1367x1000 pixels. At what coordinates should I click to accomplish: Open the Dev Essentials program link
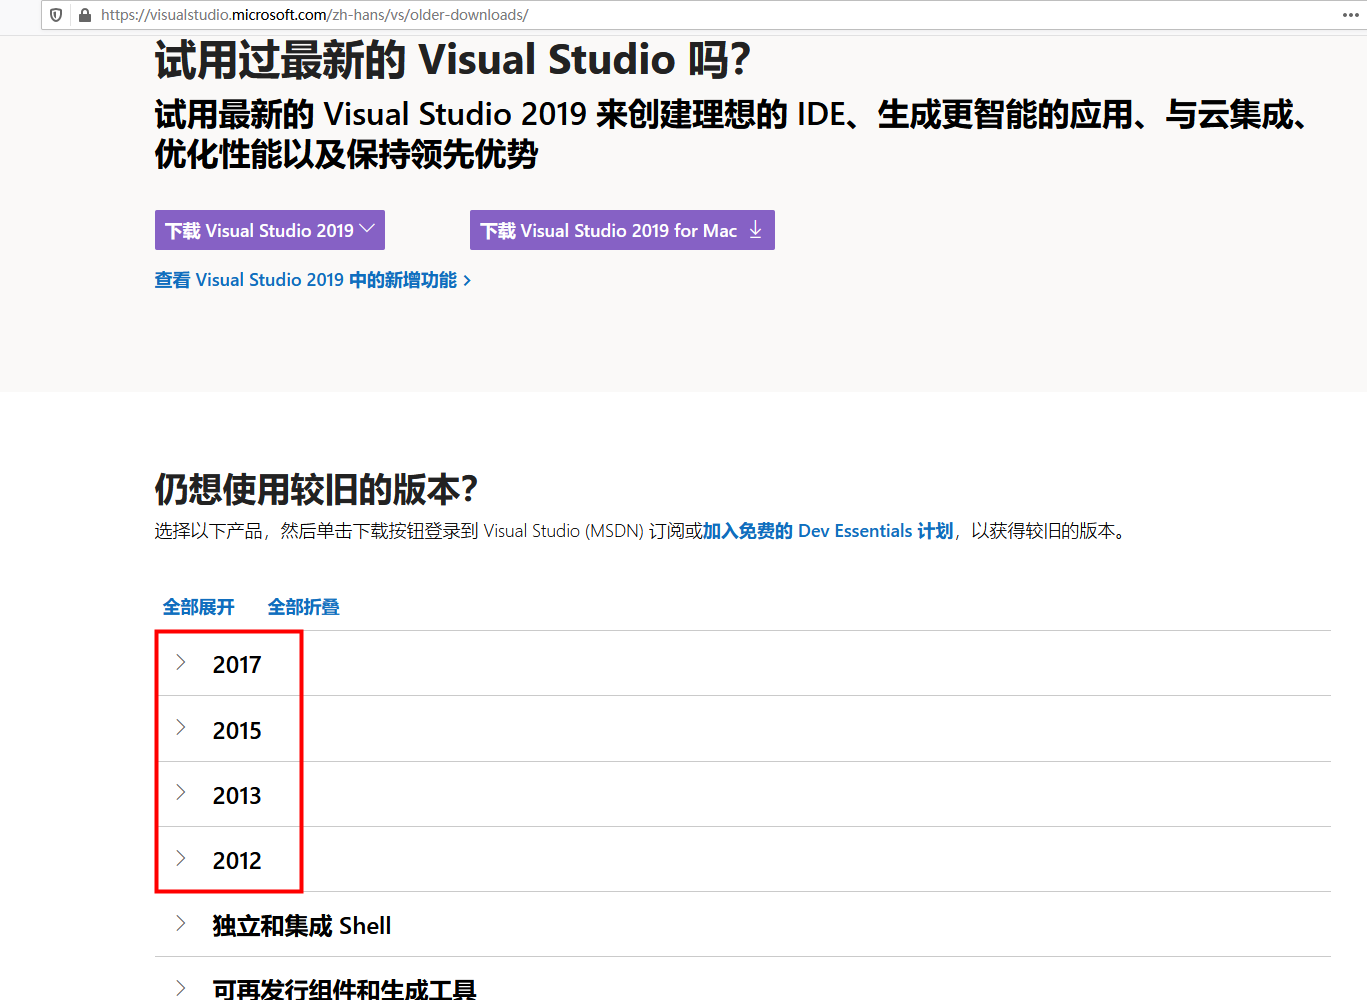(x=828, y=531)
